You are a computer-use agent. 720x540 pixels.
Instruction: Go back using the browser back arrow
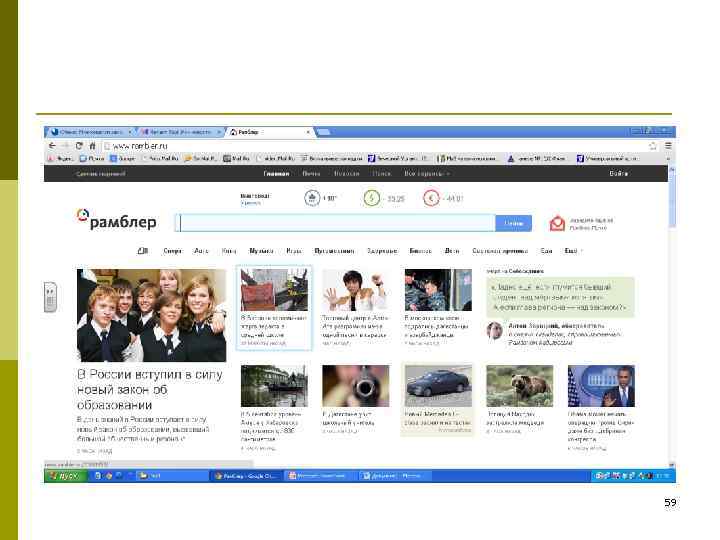pos(52,146)
